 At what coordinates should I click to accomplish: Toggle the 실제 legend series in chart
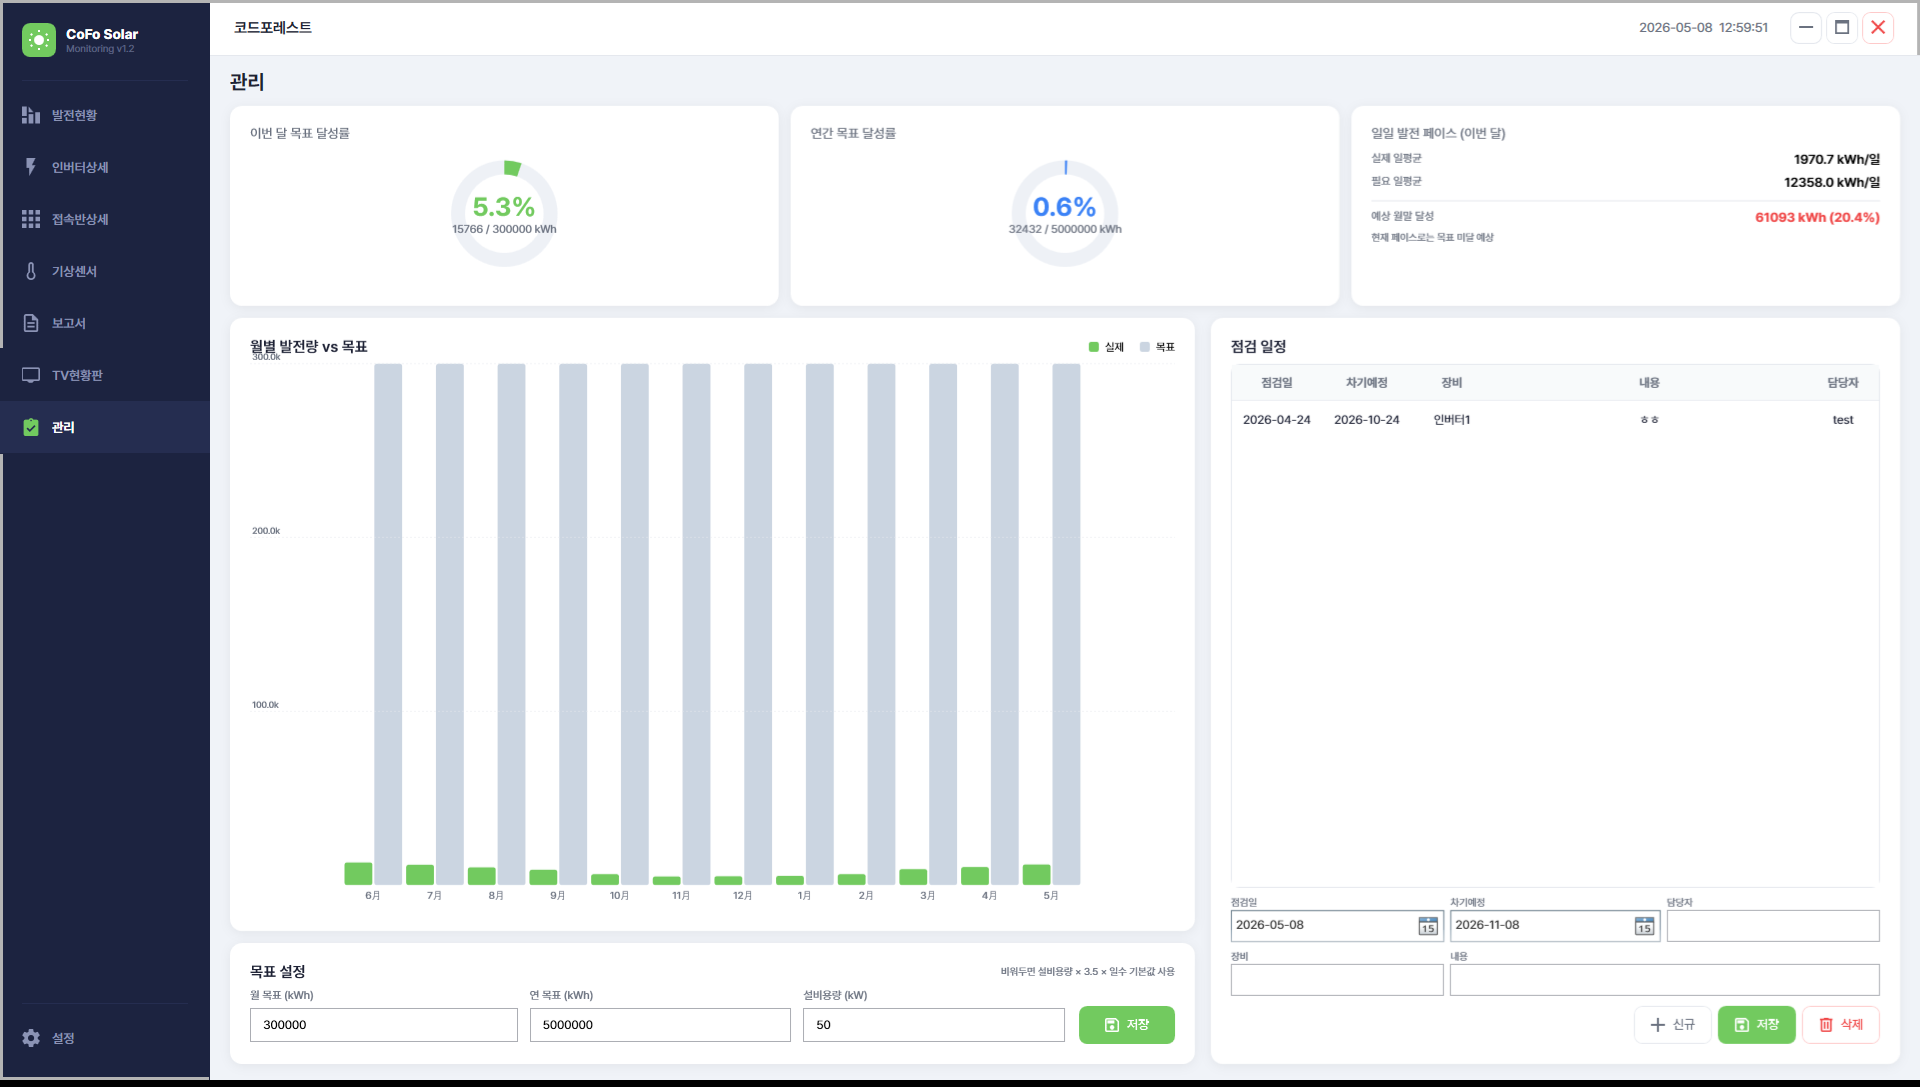(x=1106, y=347)
